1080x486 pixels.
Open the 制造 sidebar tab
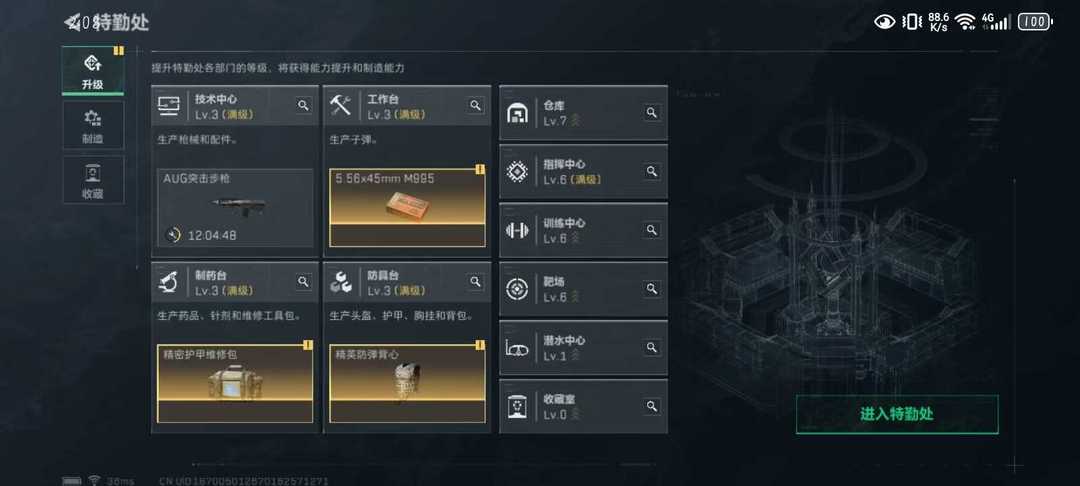click(x=93, y=125)
